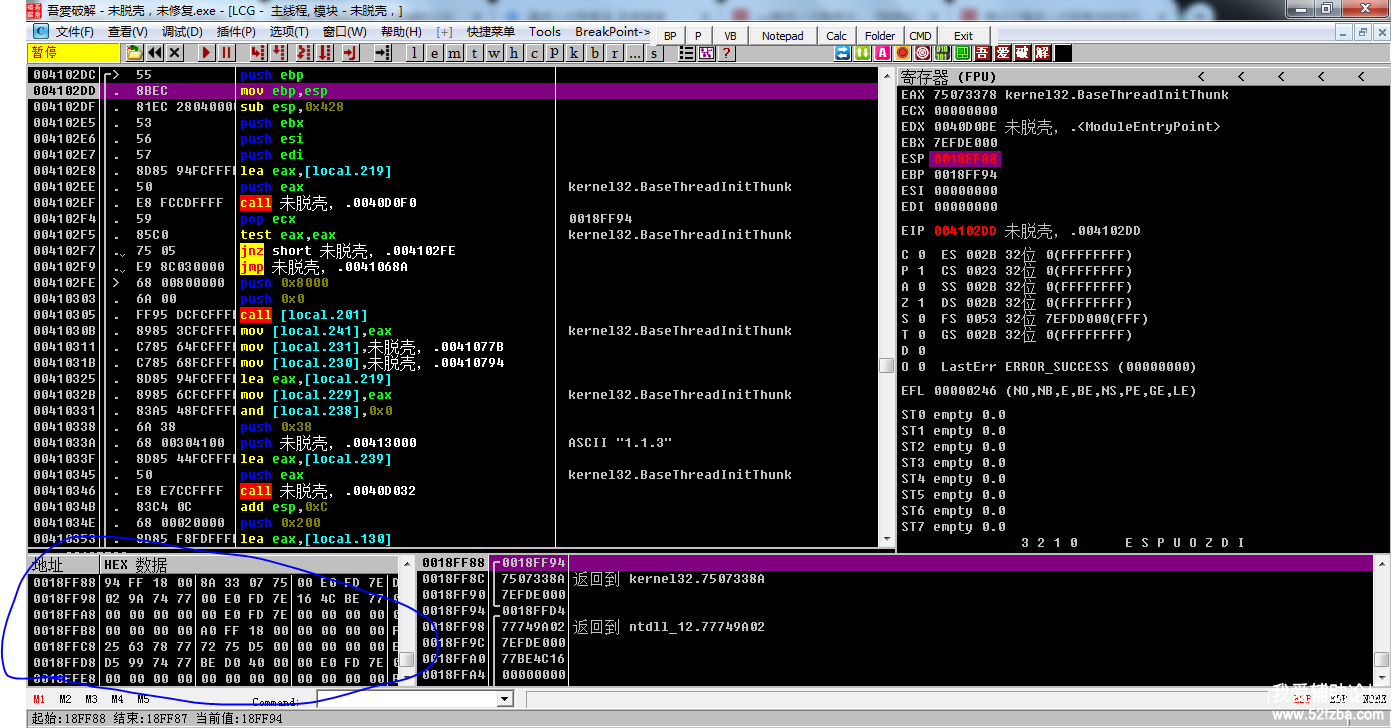Click the Step Over toolbar icon
Screen dimensions: 1391x728
coord(277,53)
